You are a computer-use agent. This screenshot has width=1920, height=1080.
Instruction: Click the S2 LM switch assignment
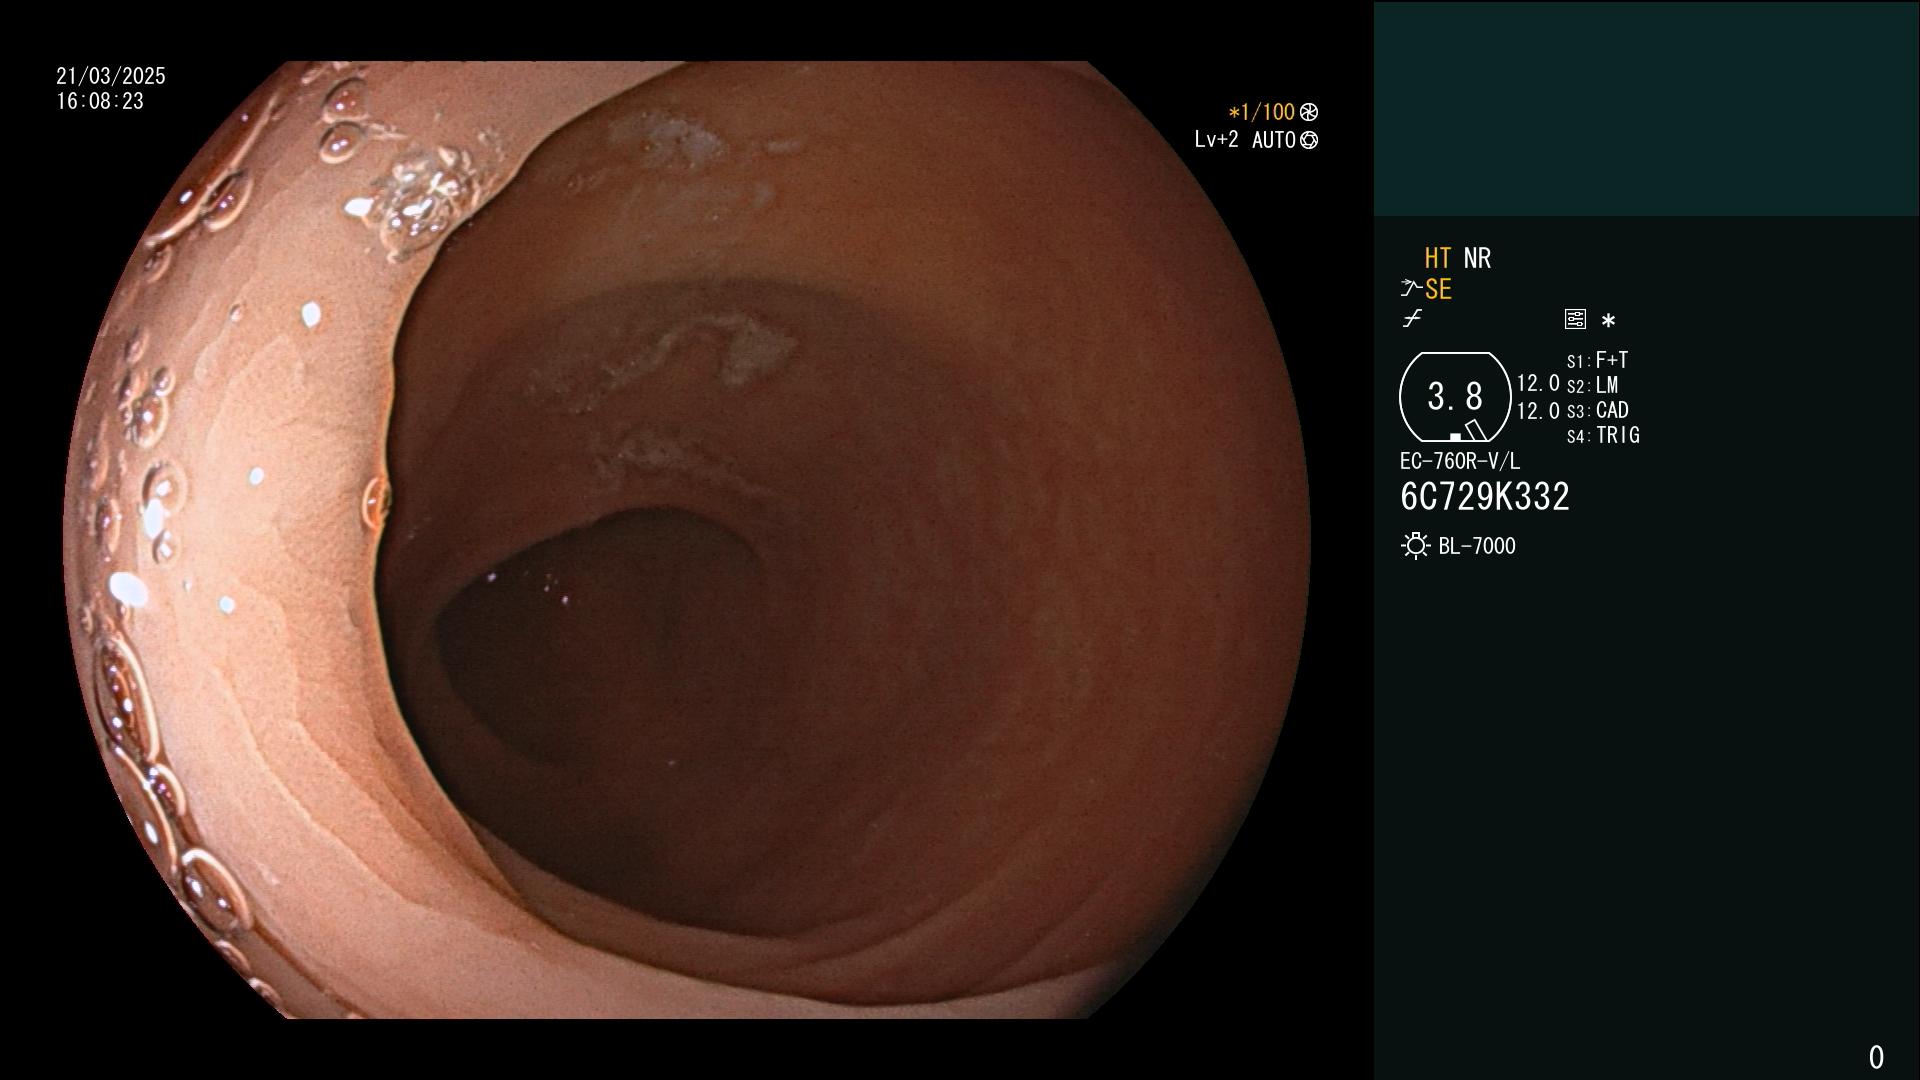click(x=1592, y=385)
